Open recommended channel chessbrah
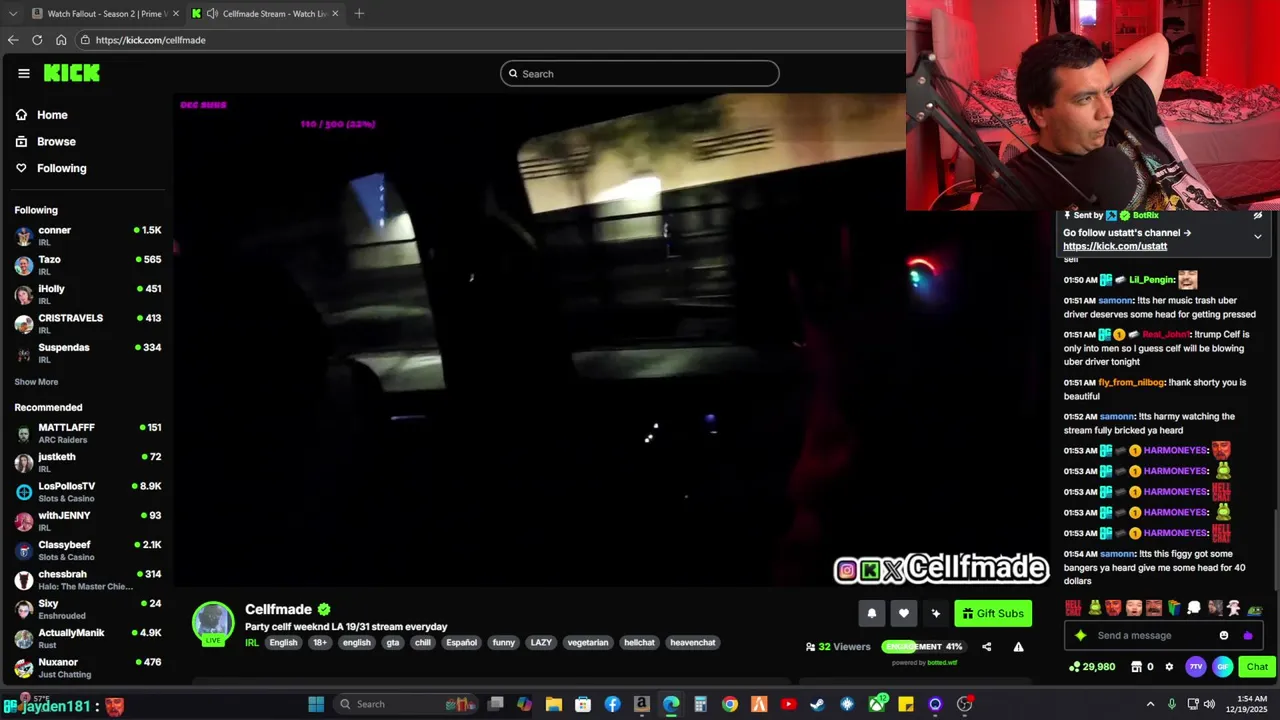 [88, 580]
